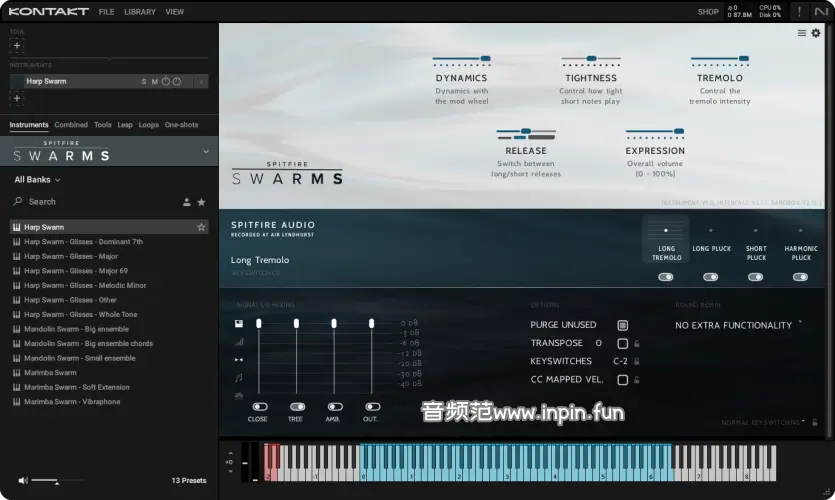Filter presets by favorites star
This screenshot has height=500, width=835.
click(x=201, y=202)
